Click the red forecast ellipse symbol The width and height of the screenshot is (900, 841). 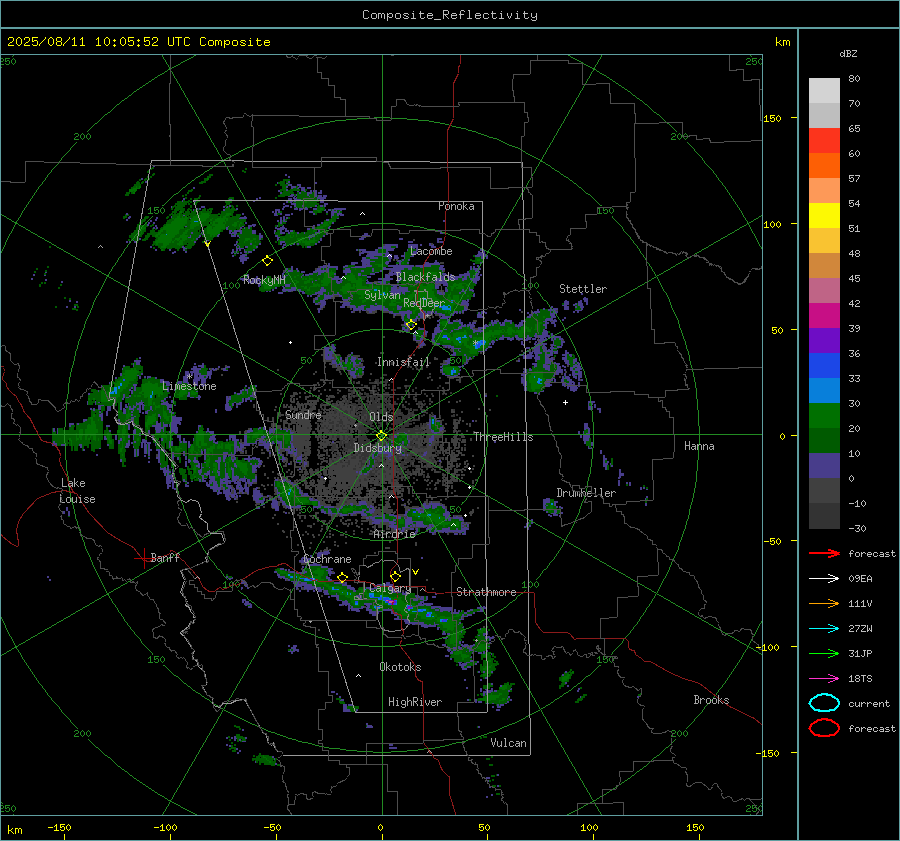[x=824, y=728]
